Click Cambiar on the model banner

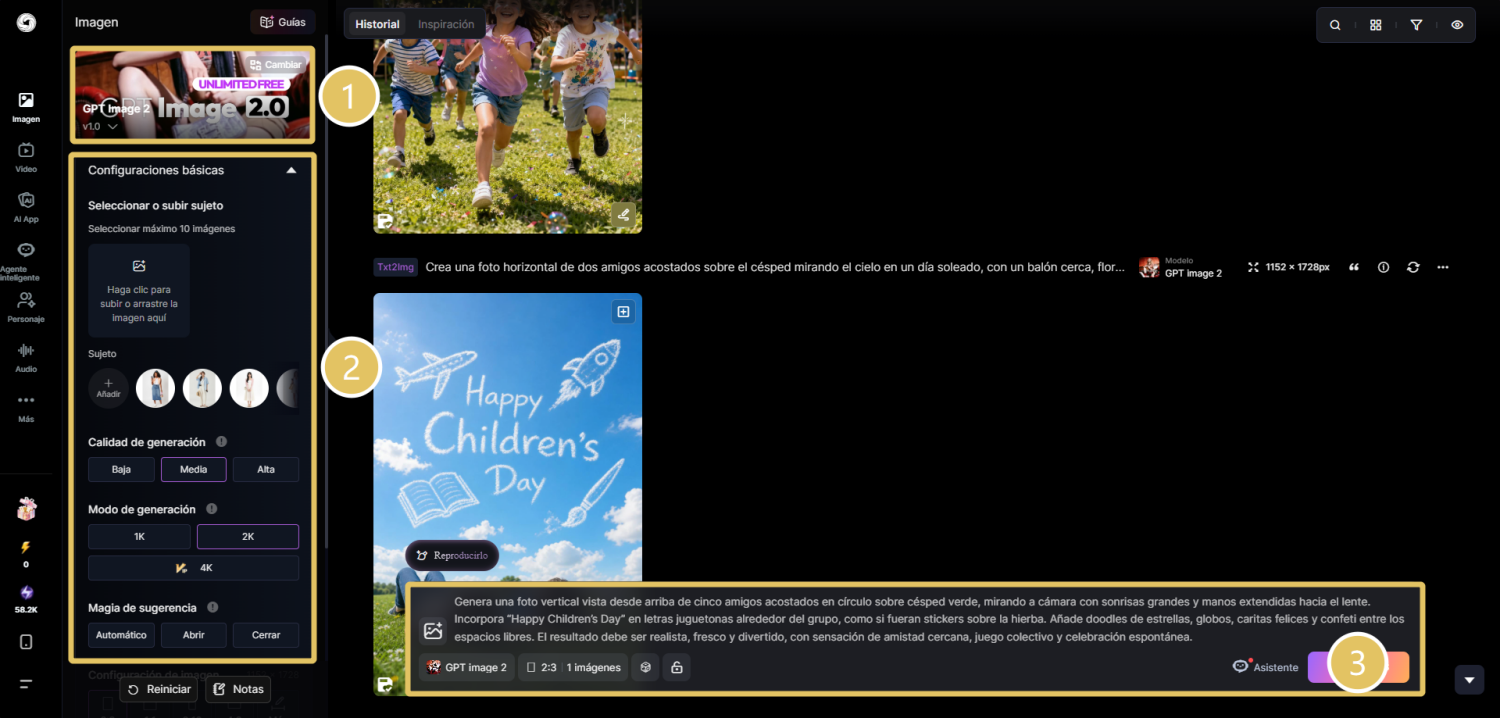point(275,65)
